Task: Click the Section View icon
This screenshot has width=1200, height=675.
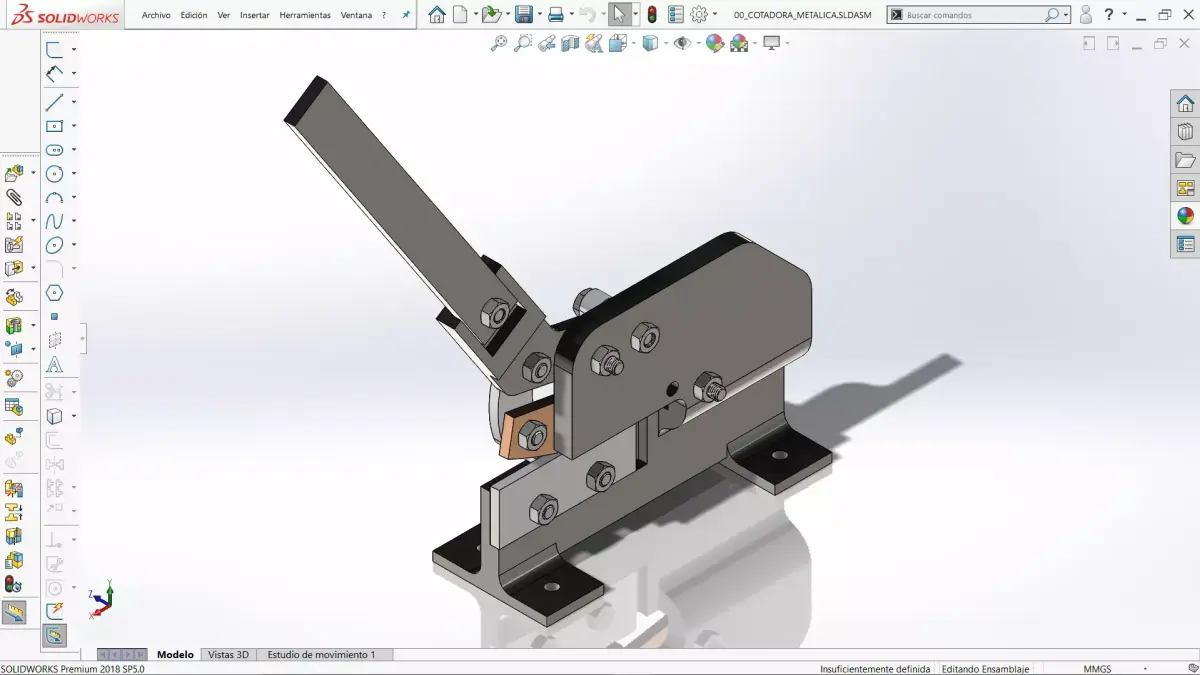Action: click(570, 43)
